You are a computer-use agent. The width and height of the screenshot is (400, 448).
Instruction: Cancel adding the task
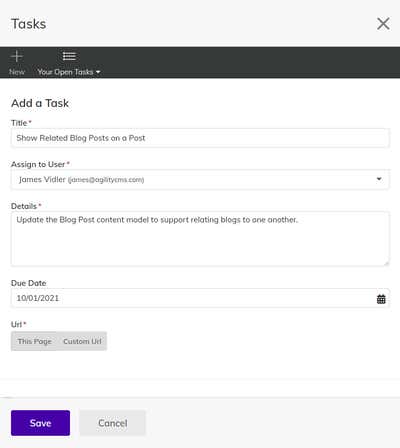tap(113, 423)
